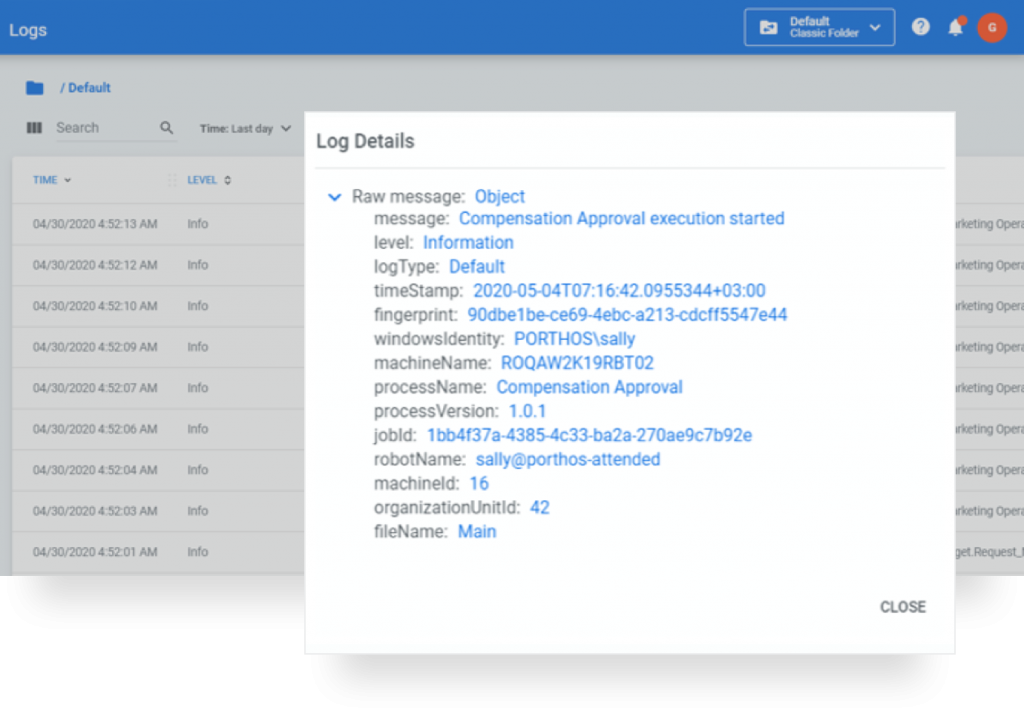Select log row 04/30/2020 4:52:07 AM
The image size is (1024, 714).
(158, 388)
